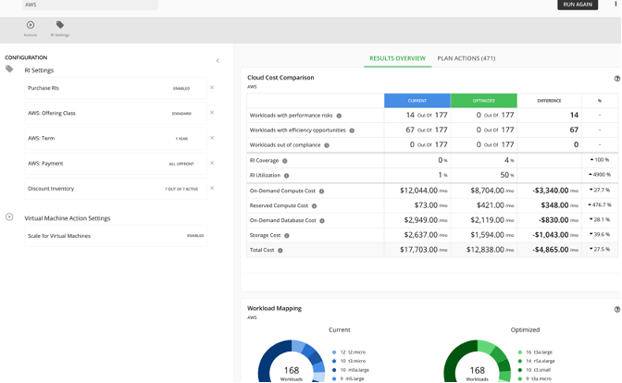Remove the Purchase RIs setting
Image resolution: width=622 pixels, height=383 pixels.
click(x=212, y=88)
